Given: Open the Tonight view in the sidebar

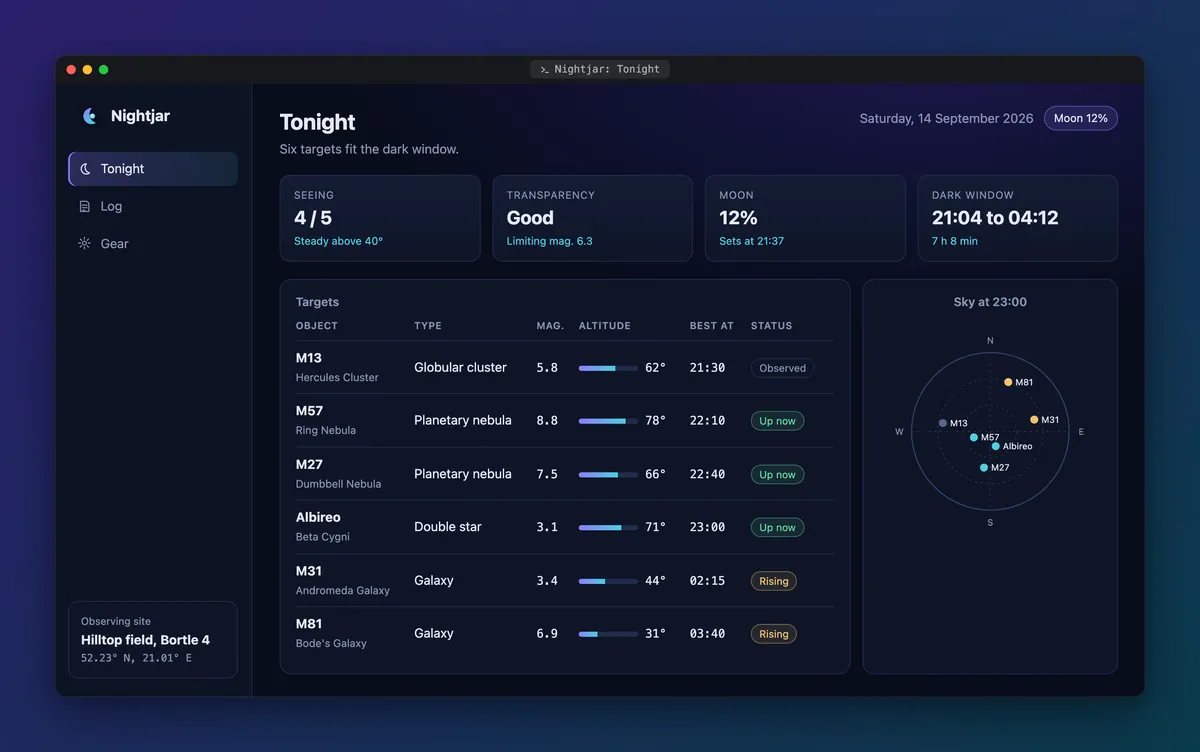Looking at the screenshot, I should pos(153,169).
